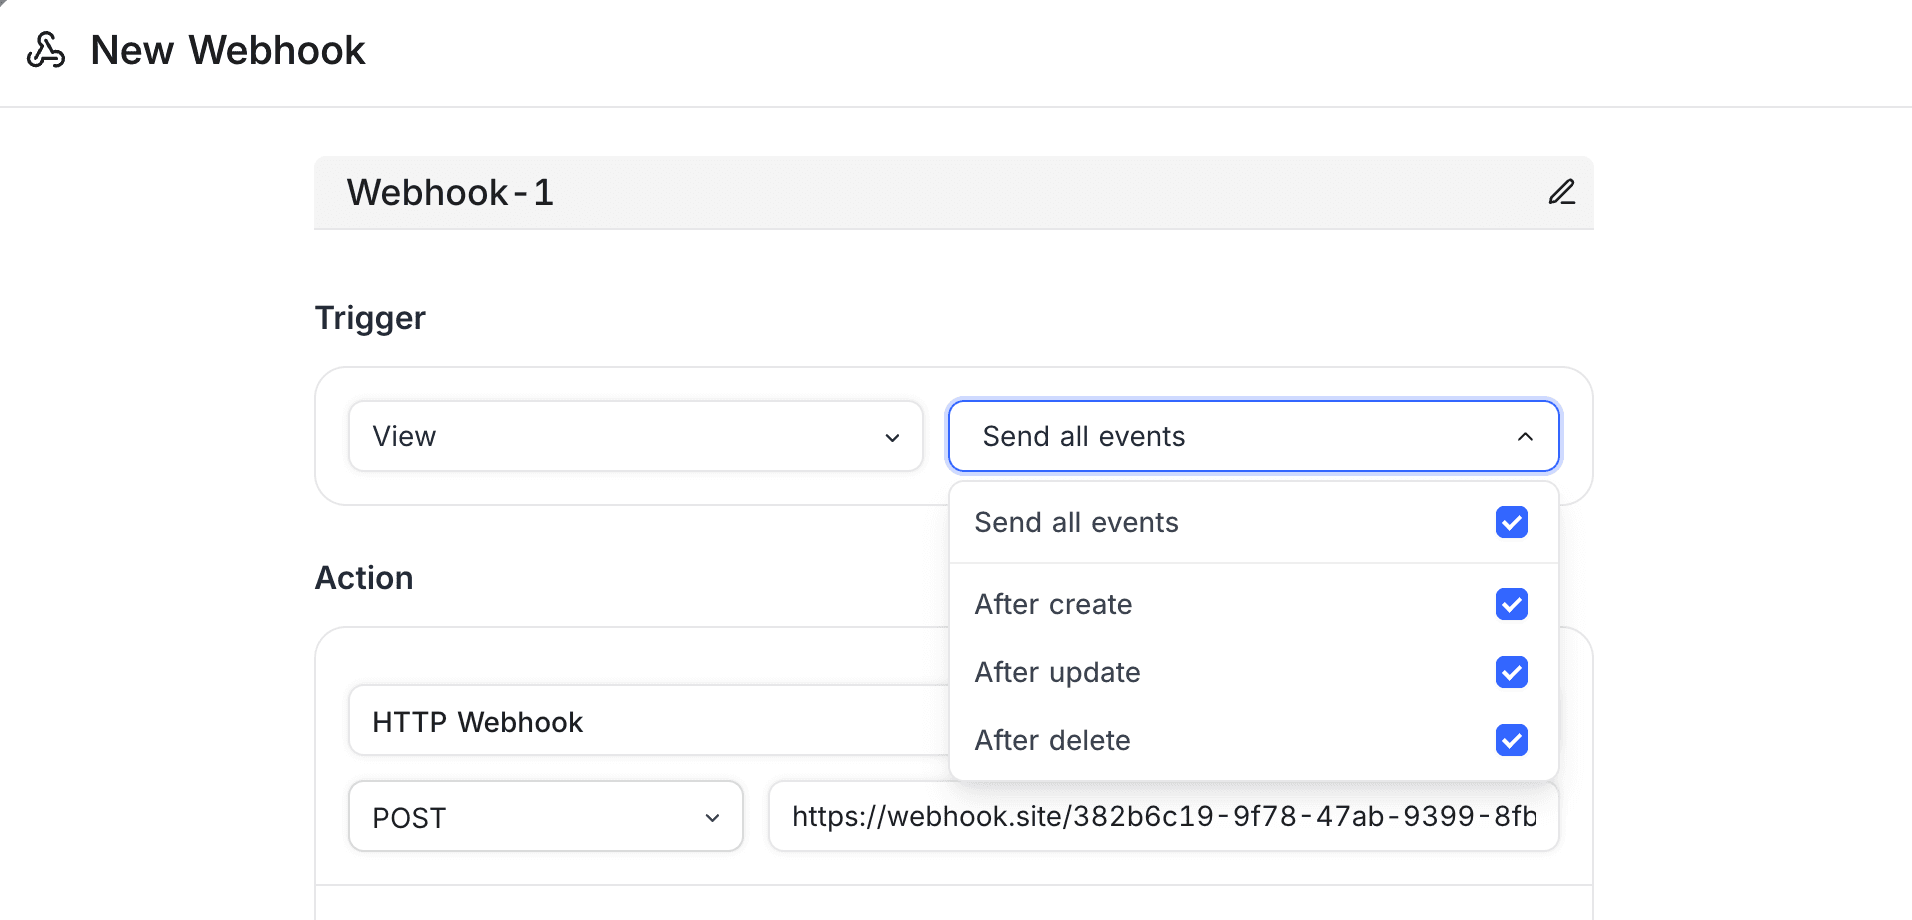Click the pencil edit icon for Webhook-1
1912x920 pixels.
(x=1561, y=192)
